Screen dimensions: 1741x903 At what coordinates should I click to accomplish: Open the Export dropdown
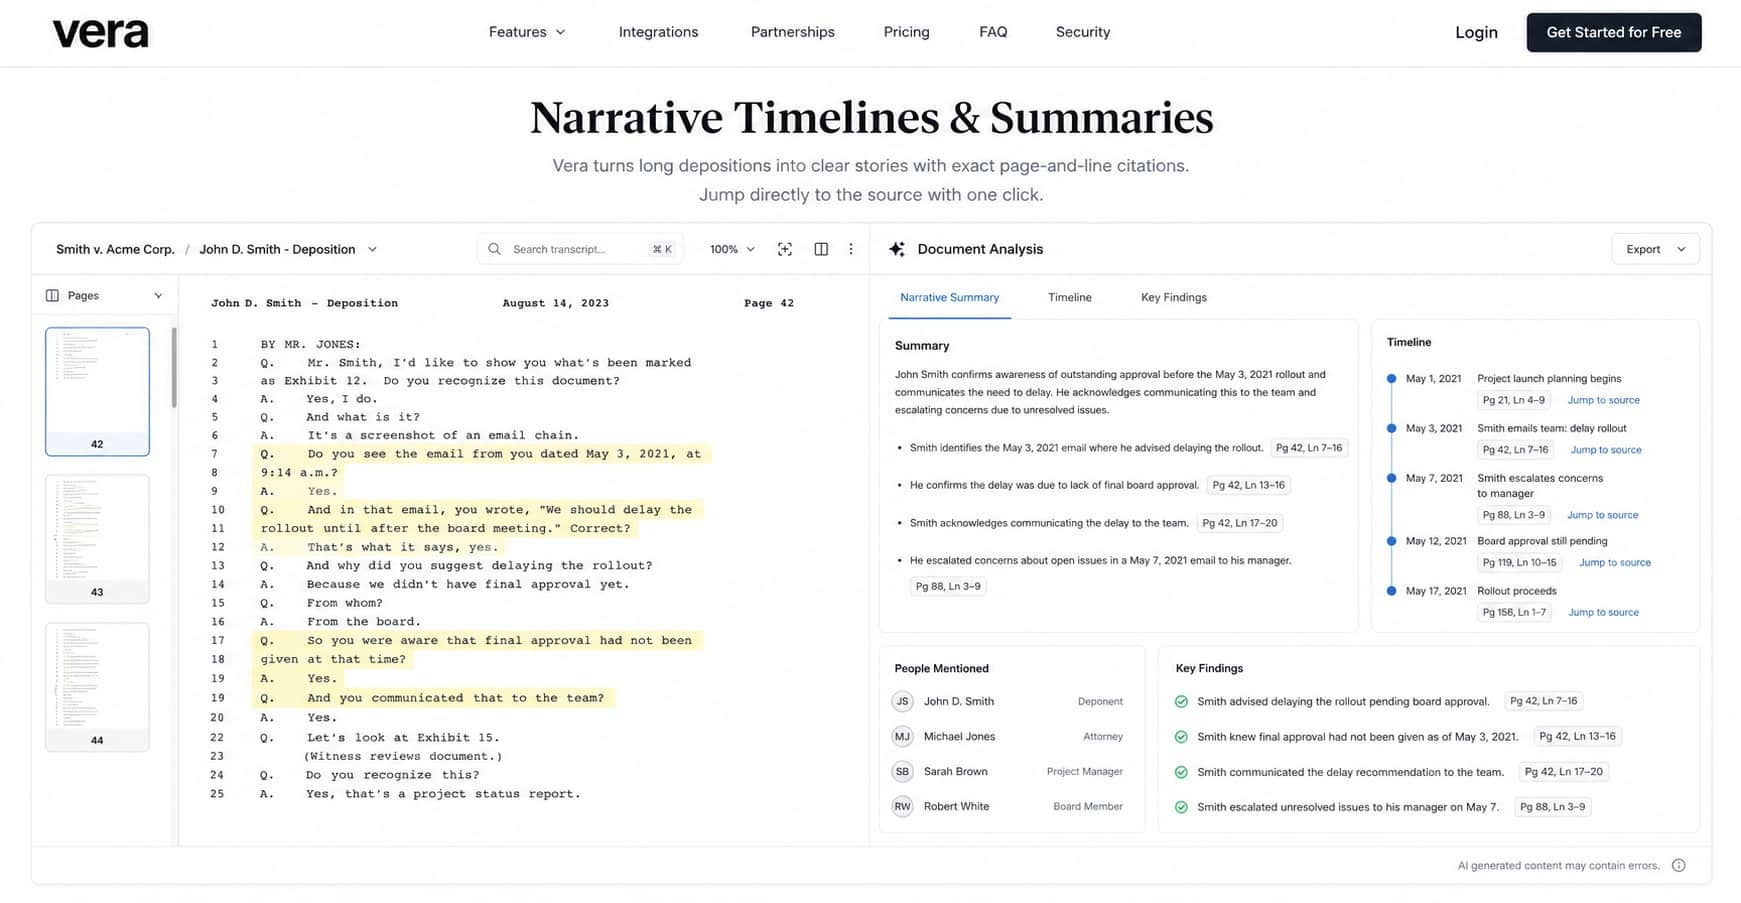coord(1655,249)
